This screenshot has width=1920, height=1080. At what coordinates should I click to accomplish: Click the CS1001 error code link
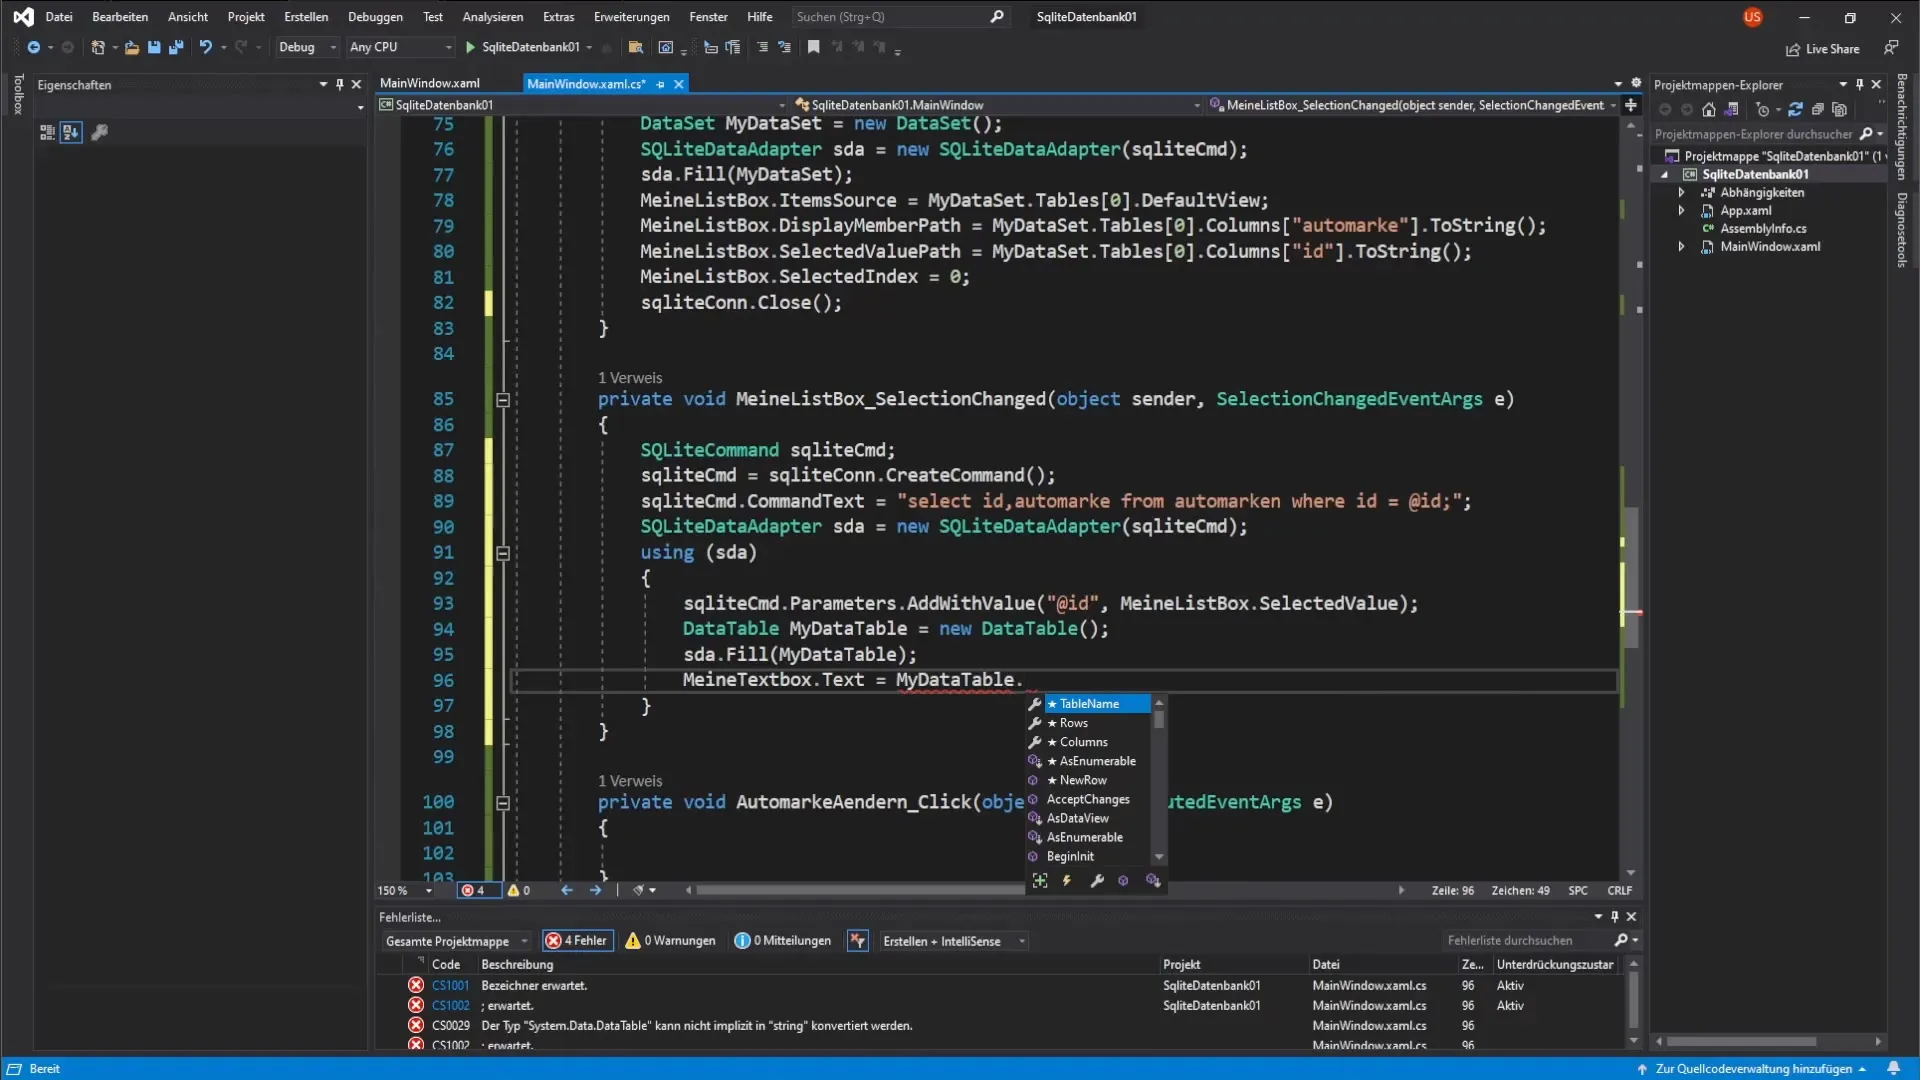coord(450,986)
